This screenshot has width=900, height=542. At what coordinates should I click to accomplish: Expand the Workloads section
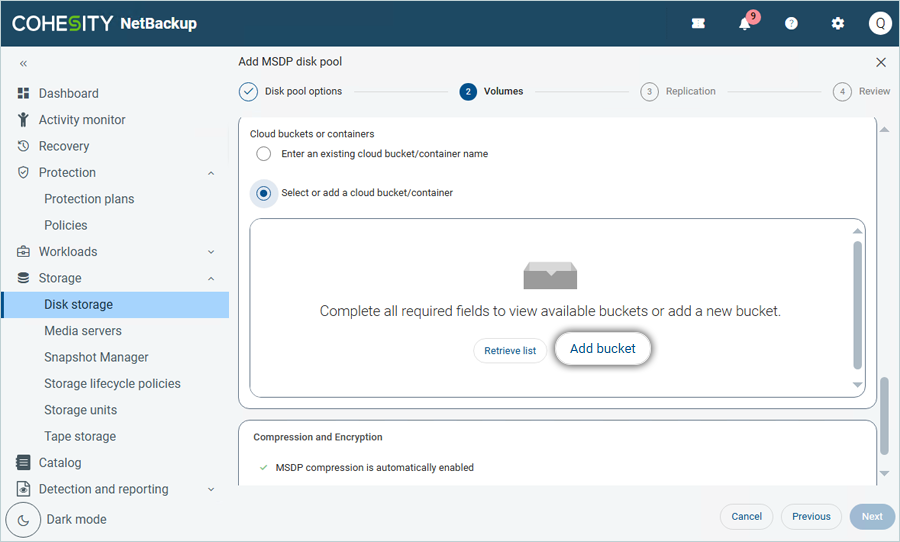pyautogui.click(x=211, y=252)
